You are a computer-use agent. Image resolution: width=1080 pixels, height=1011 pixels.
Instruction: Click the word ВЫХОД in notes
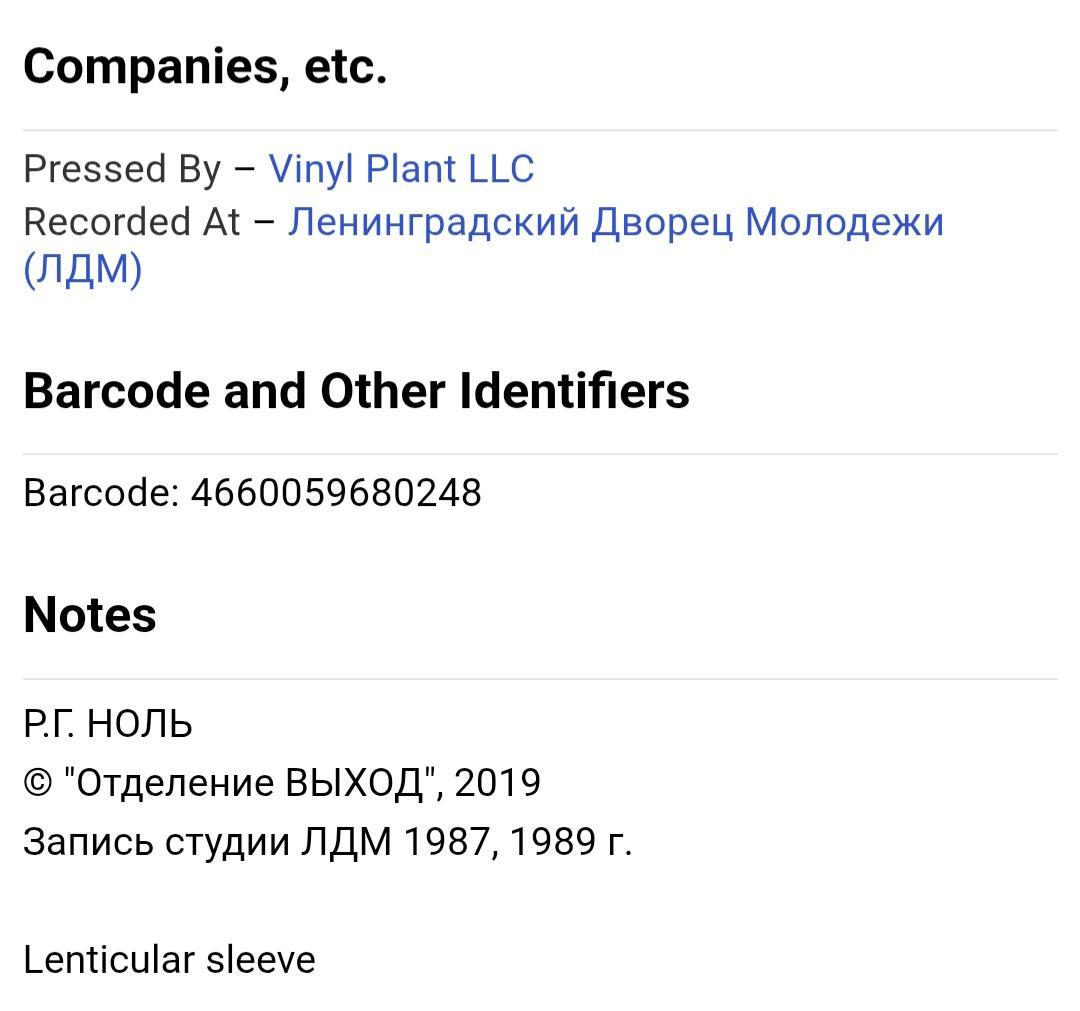[x=354, y=783]
